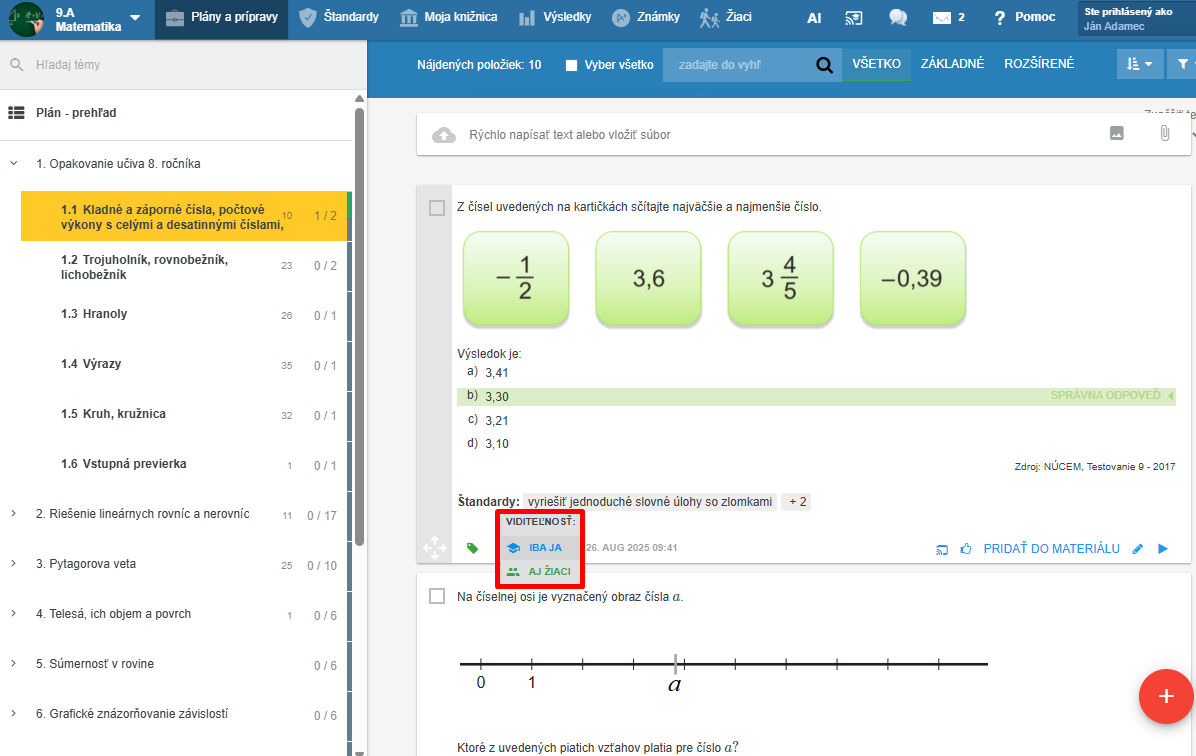
Task: Click the insert image icon in quick-write box
Action: point(1117,134)
